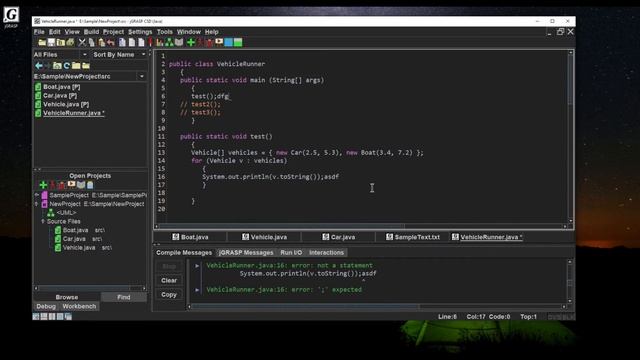Click the editor's horizontal scrollbar
640x360 pixels.
[361, 226]
